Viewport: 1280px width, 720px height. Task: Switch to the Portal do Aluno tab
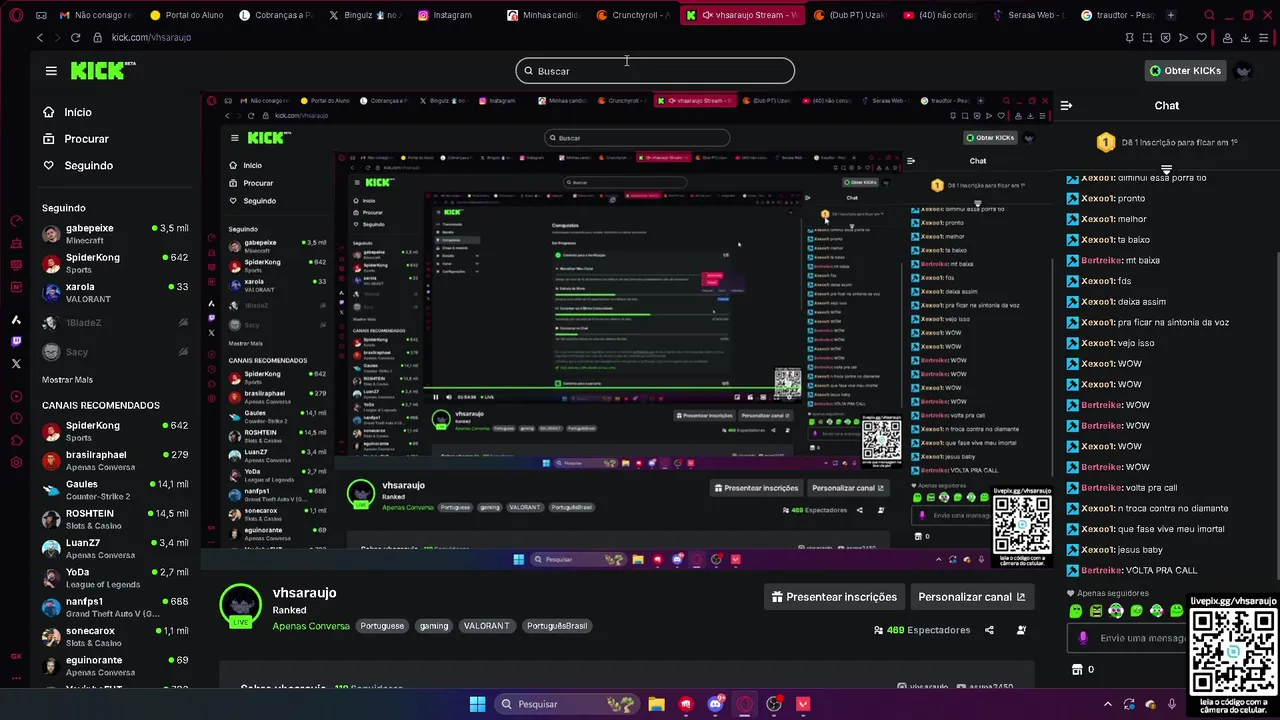(x=189, y=15)
